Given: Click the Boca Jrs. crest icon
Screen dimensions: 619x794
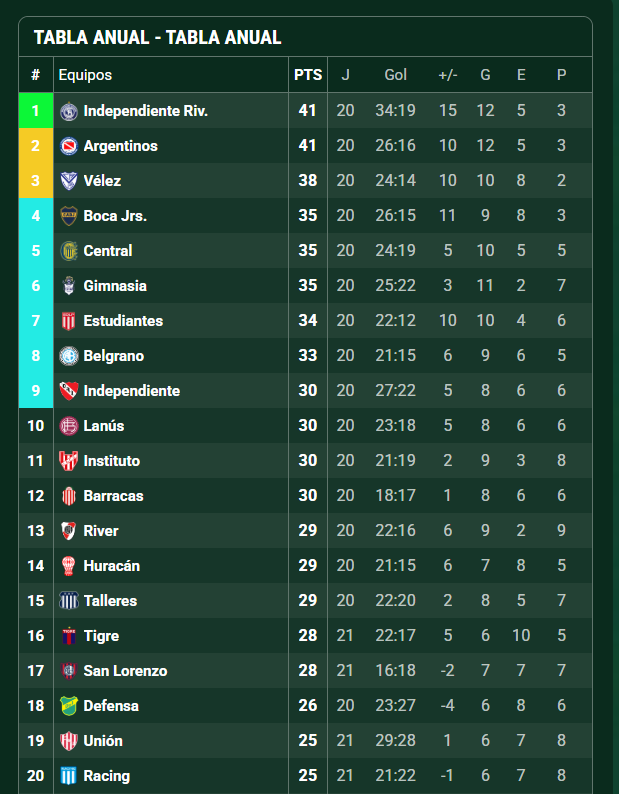Looking at the screenshot, I should click(68, 216).
